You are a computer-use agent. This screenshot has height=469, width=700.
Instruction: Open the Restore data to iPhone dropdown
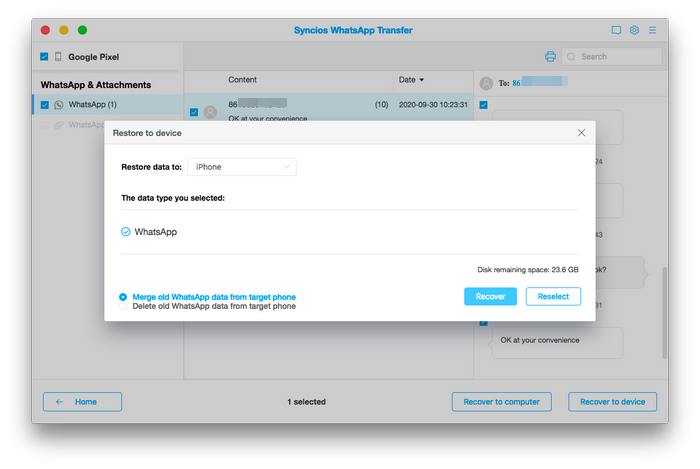pyautogui.click(x=242, y=167)
